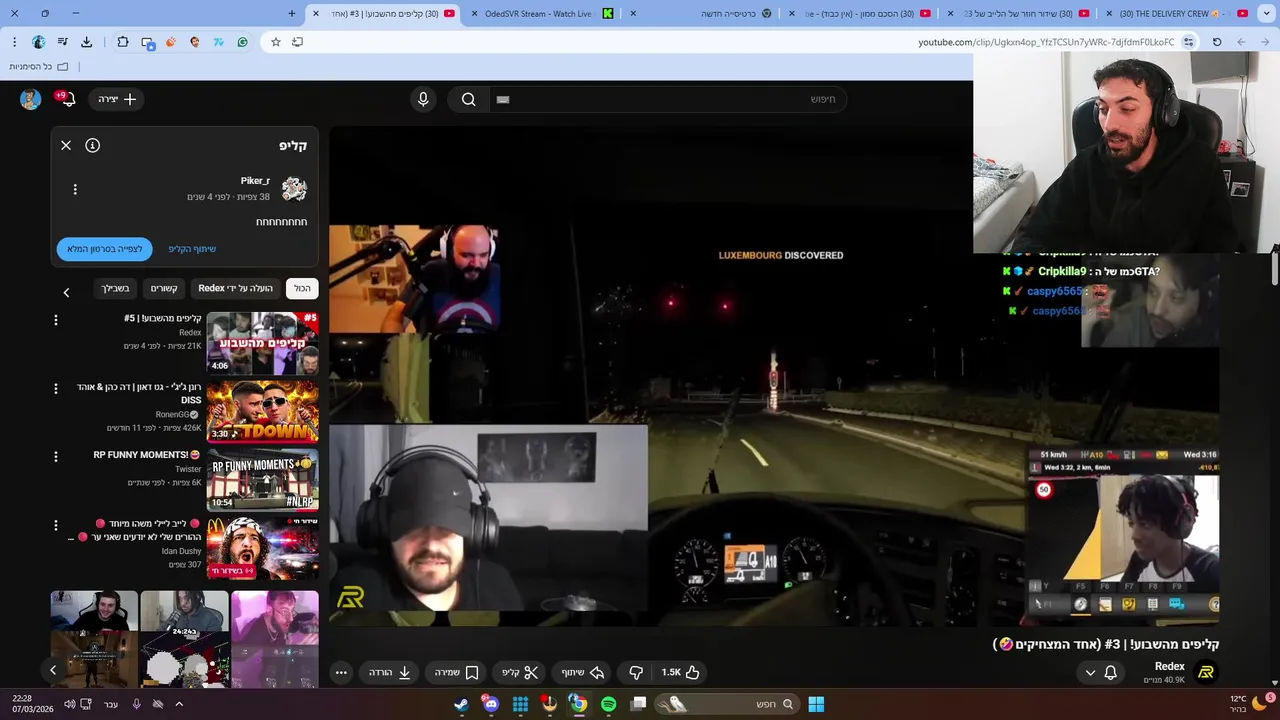
Task: Open the Chrome tab search dropdown
Action: point(1265,13)
